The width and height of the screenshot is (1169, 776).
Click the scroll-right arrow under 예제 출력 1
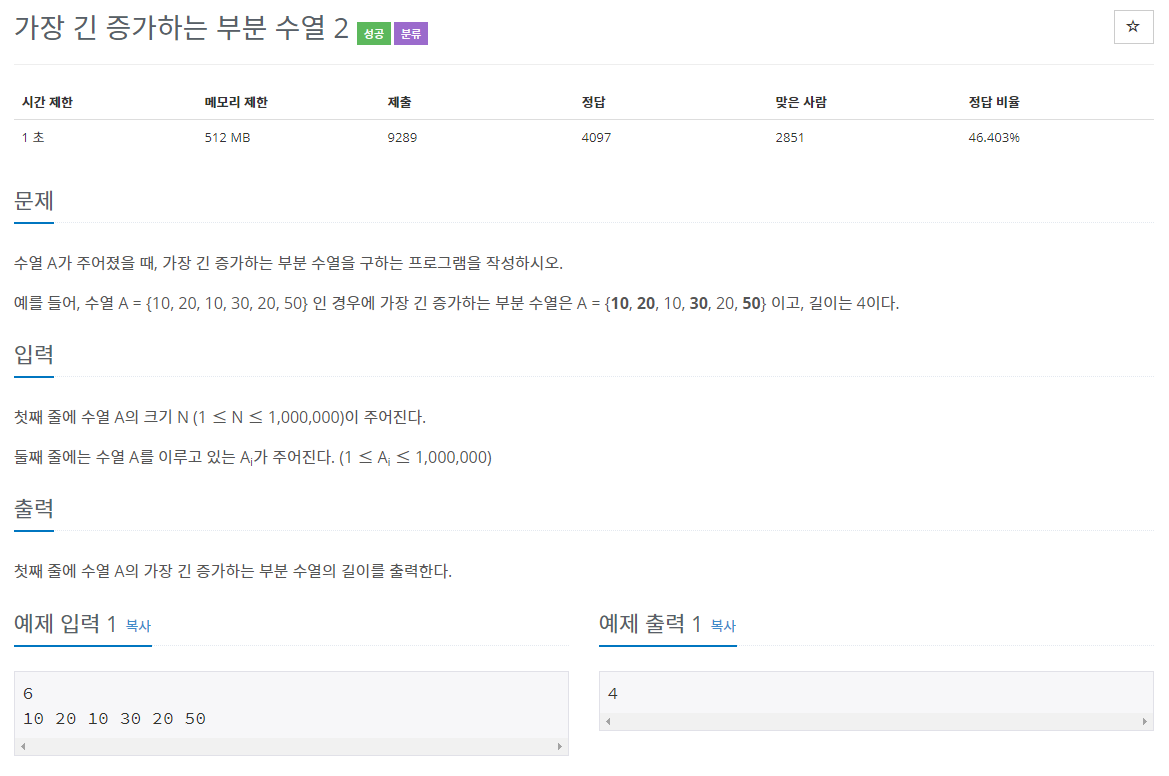click(x=1147, y=720)
